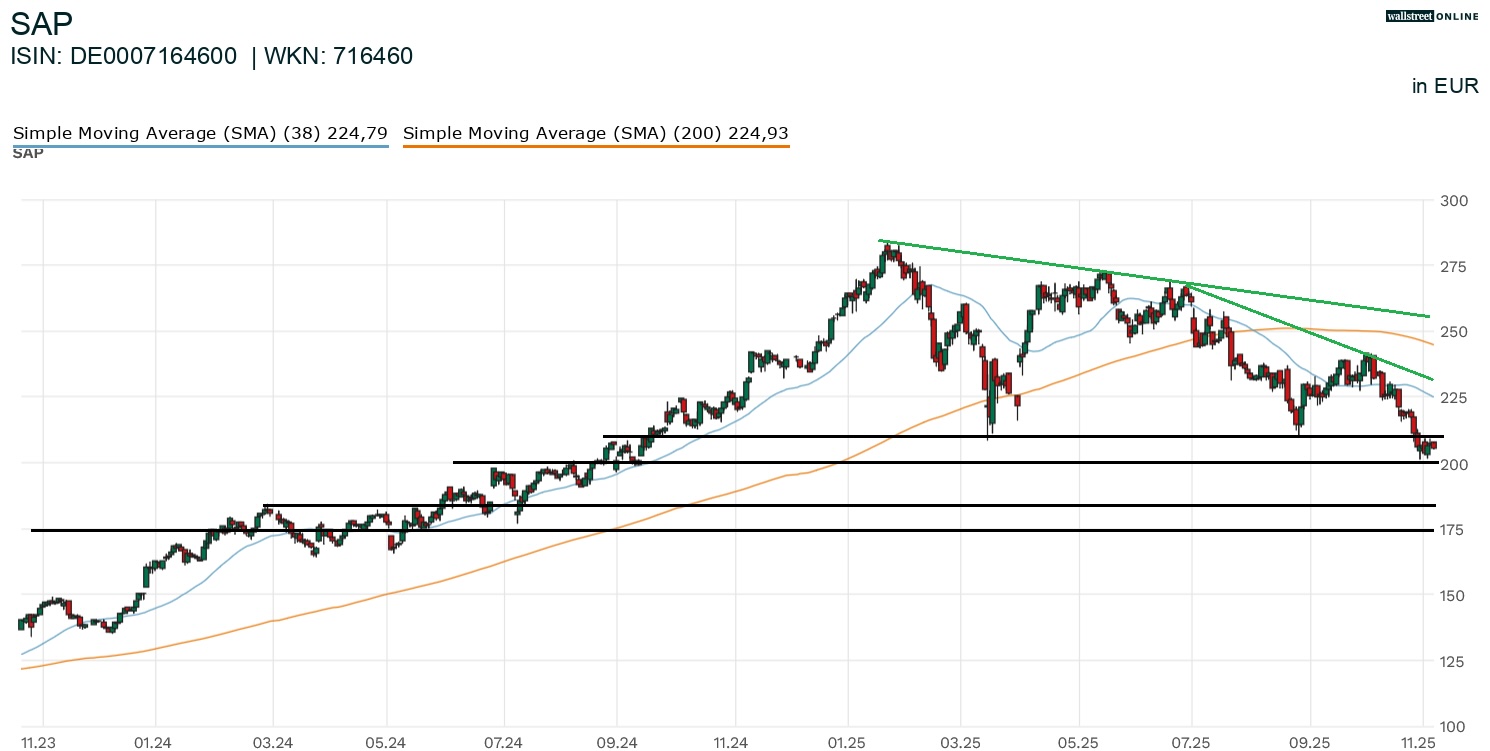Toggle the SMA (200) legend entry

[x=596, y=133]
